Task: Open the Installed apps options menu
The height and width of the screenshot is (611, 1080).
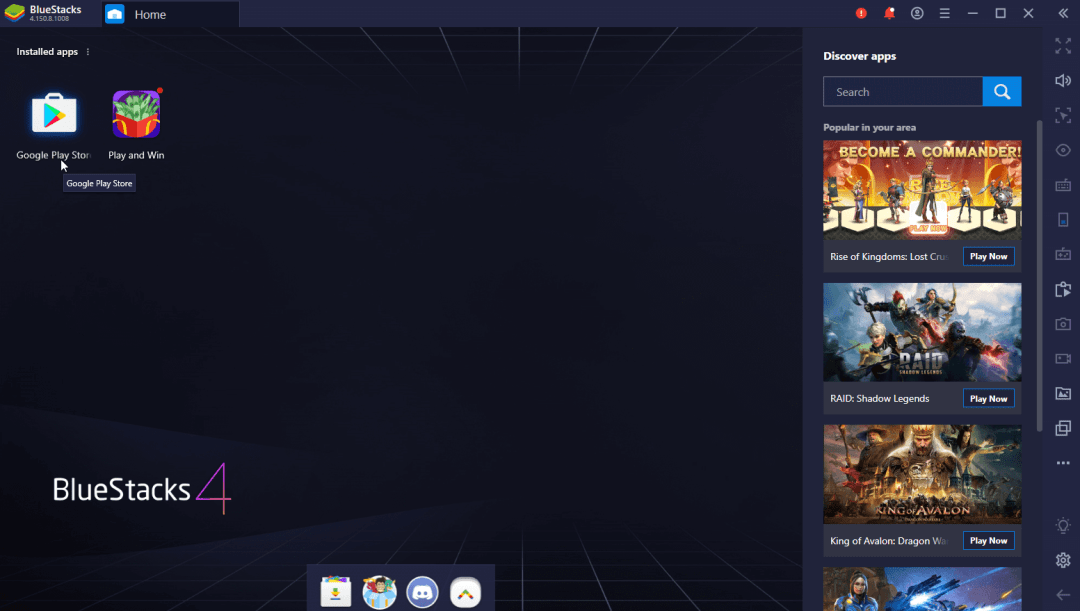Action: click(87, 52)
